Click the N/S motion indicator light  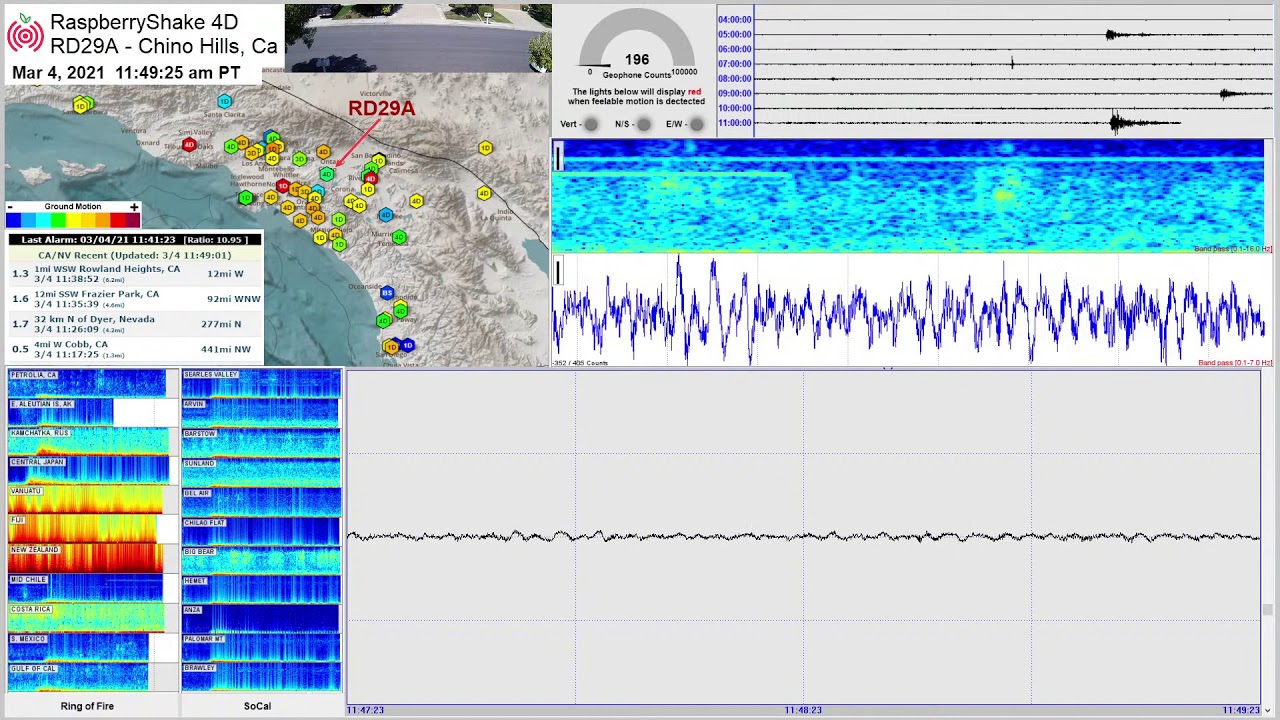point(643,124)
